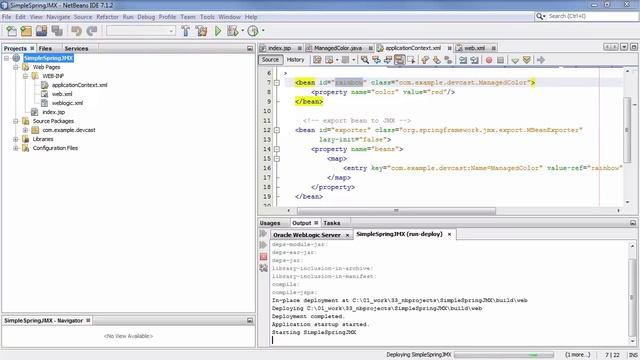Click the Build Project hammer icon
This screenshot has height=360, width=640.
click(186, 31)
